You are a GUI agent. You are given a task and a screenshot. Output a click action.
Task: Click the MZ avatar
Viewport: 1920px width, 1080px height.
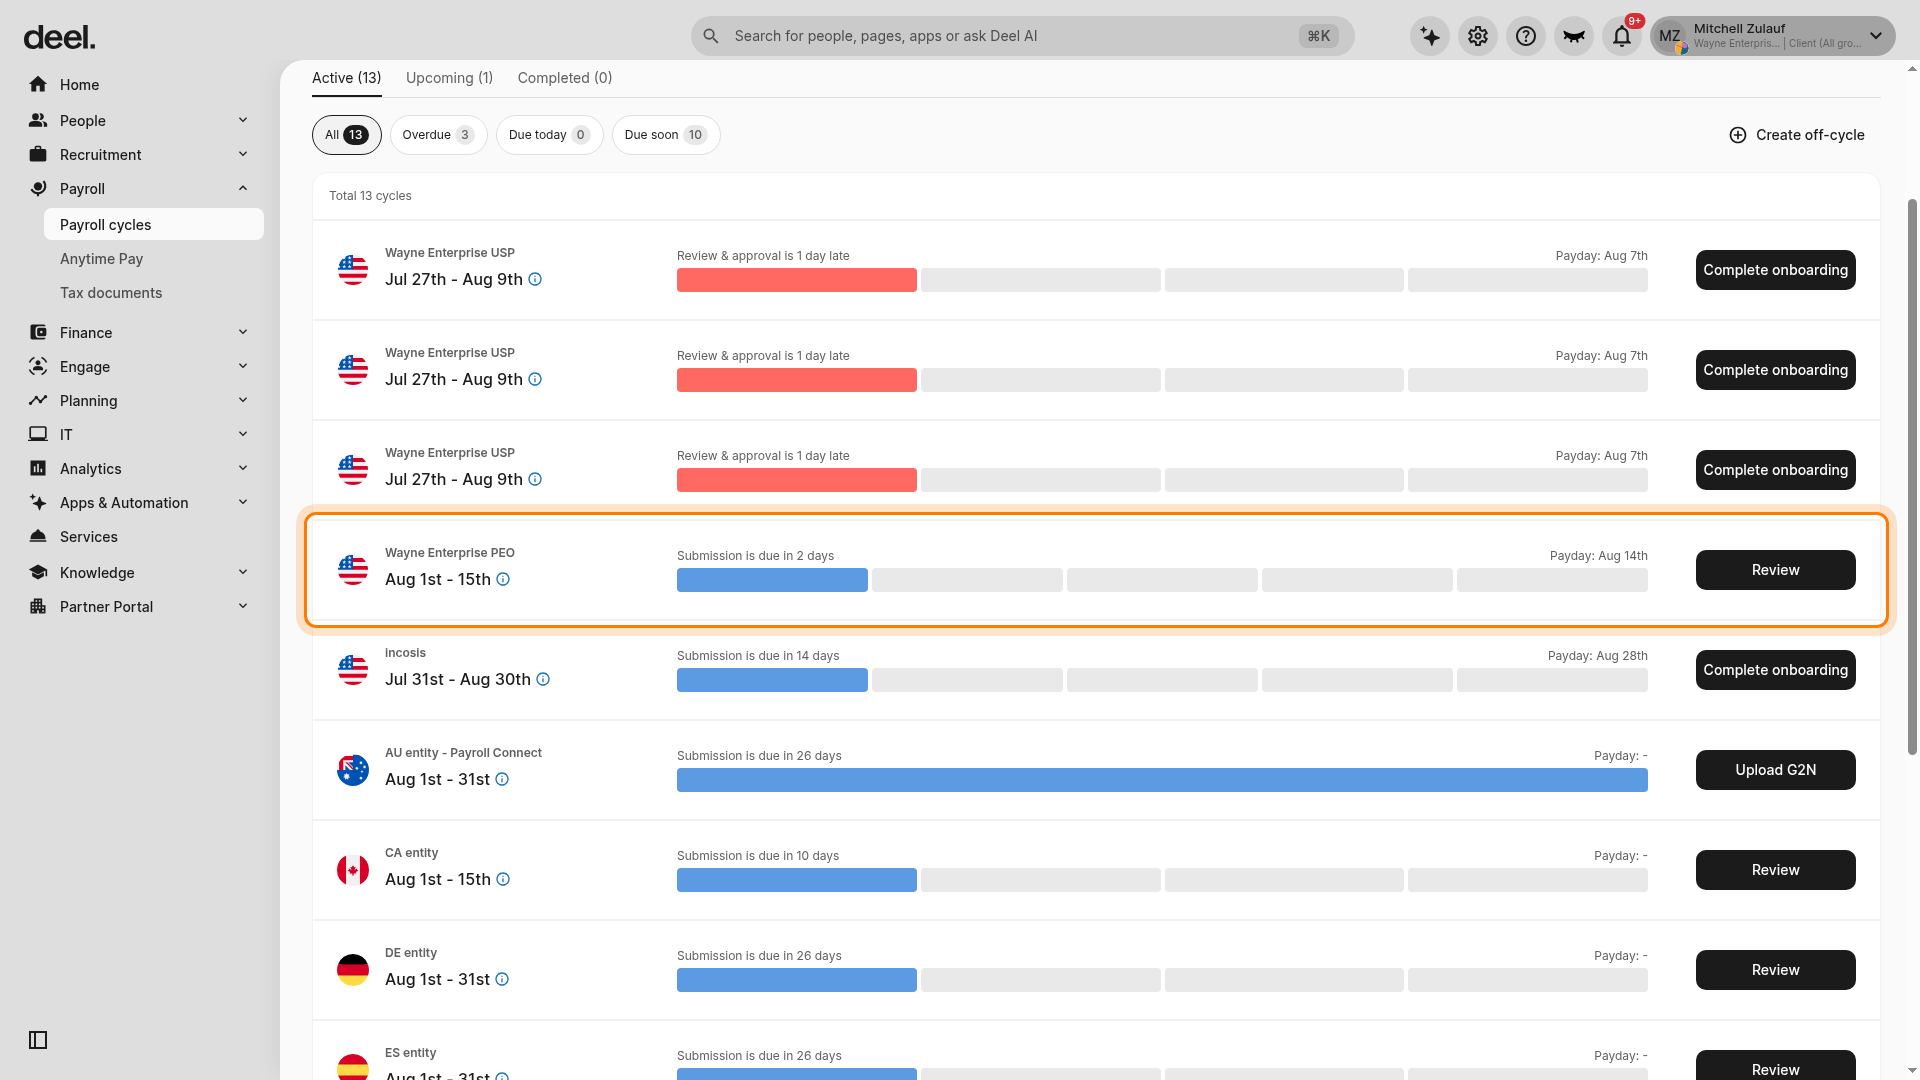1670,36
